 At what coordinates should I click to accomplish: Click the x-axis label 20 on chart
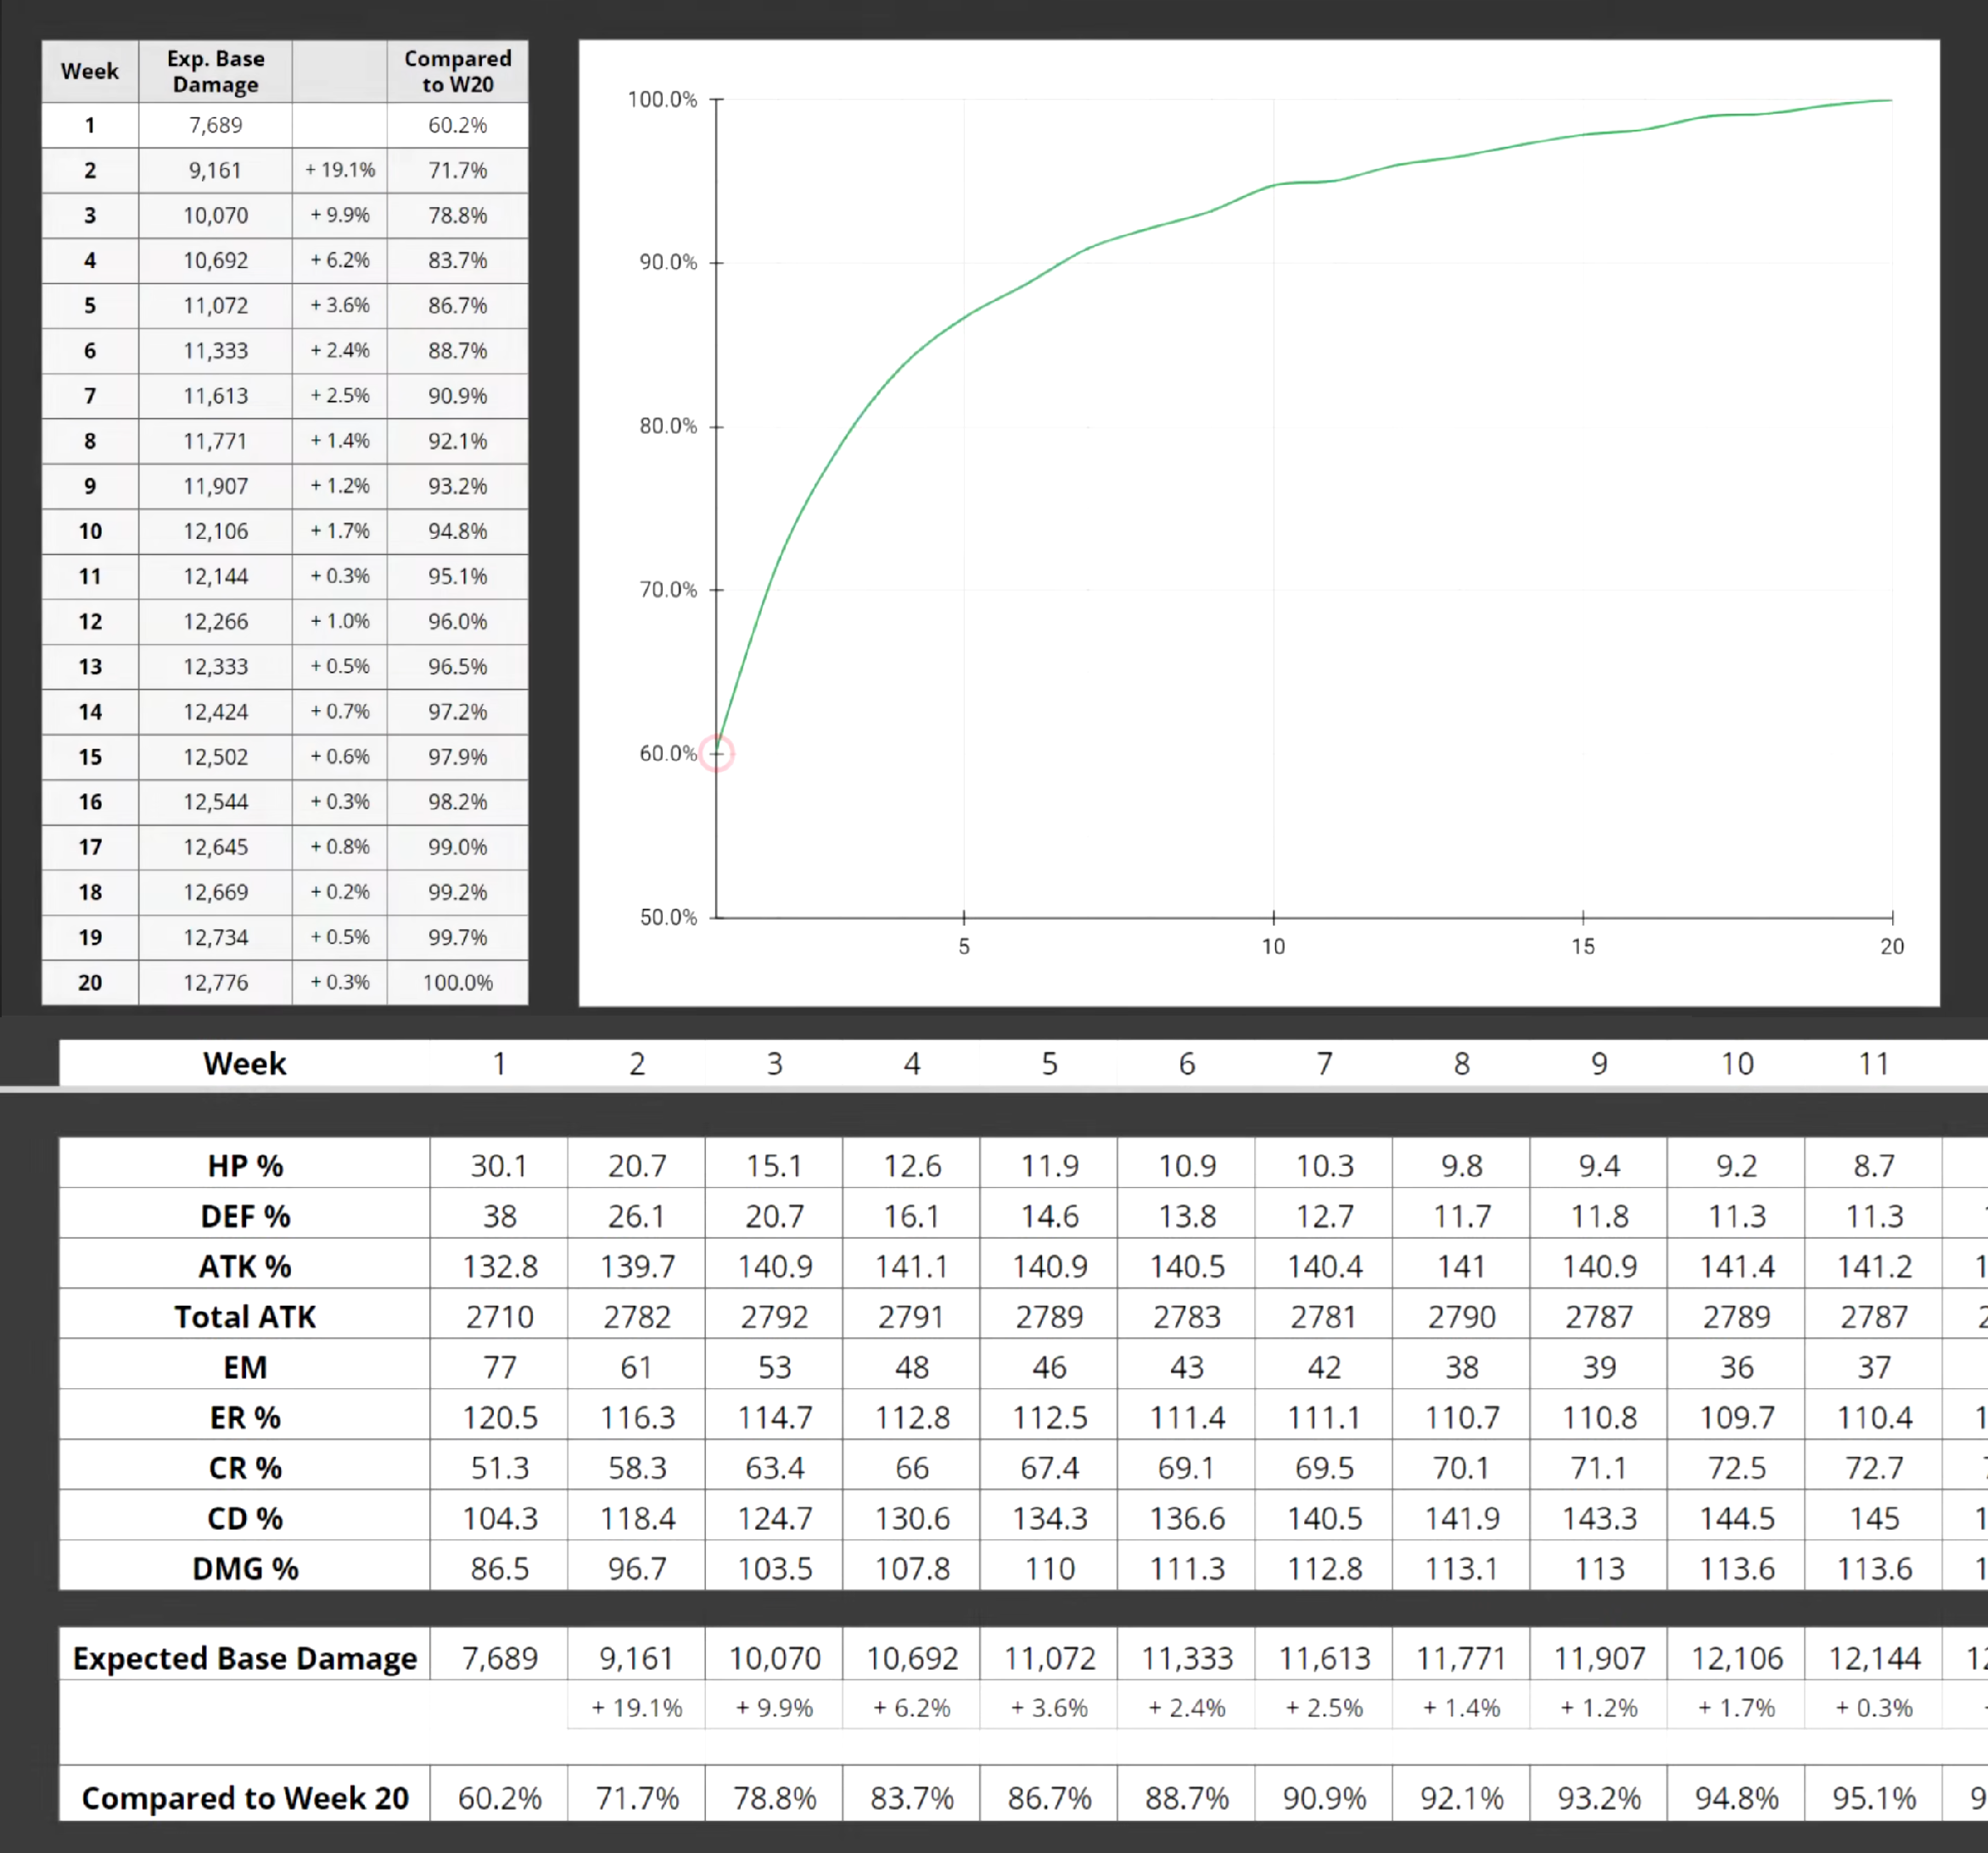1892,946
